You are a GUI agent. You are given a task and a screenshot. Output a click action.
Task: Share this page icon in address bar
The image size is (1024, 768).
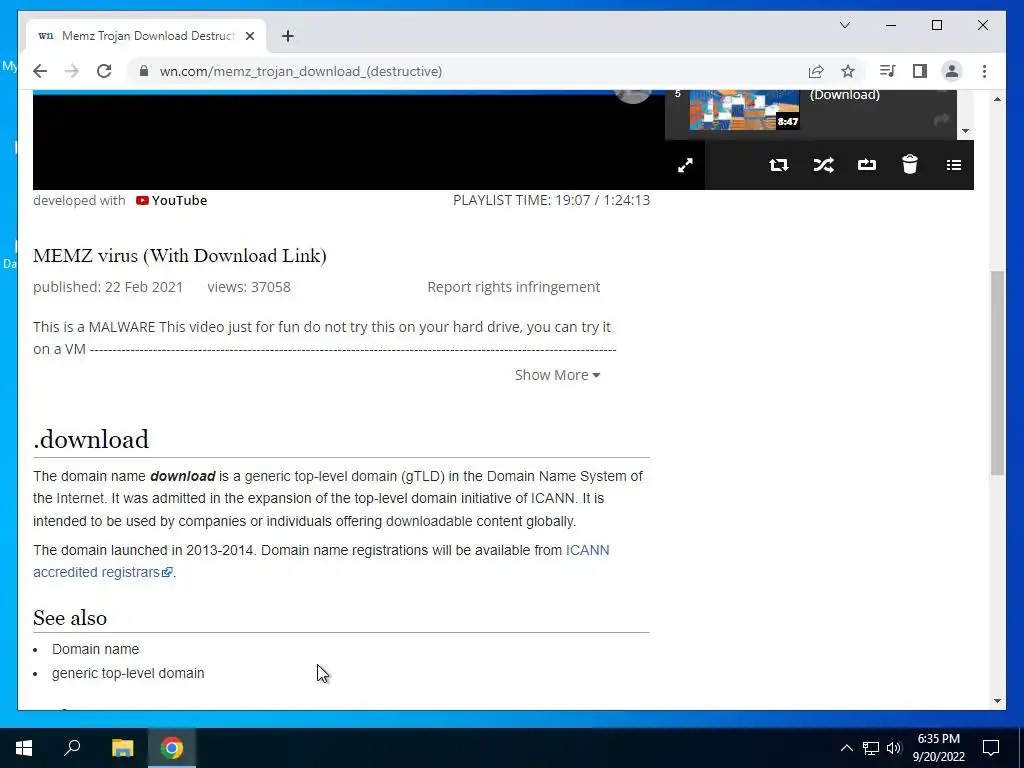(816, 71)
